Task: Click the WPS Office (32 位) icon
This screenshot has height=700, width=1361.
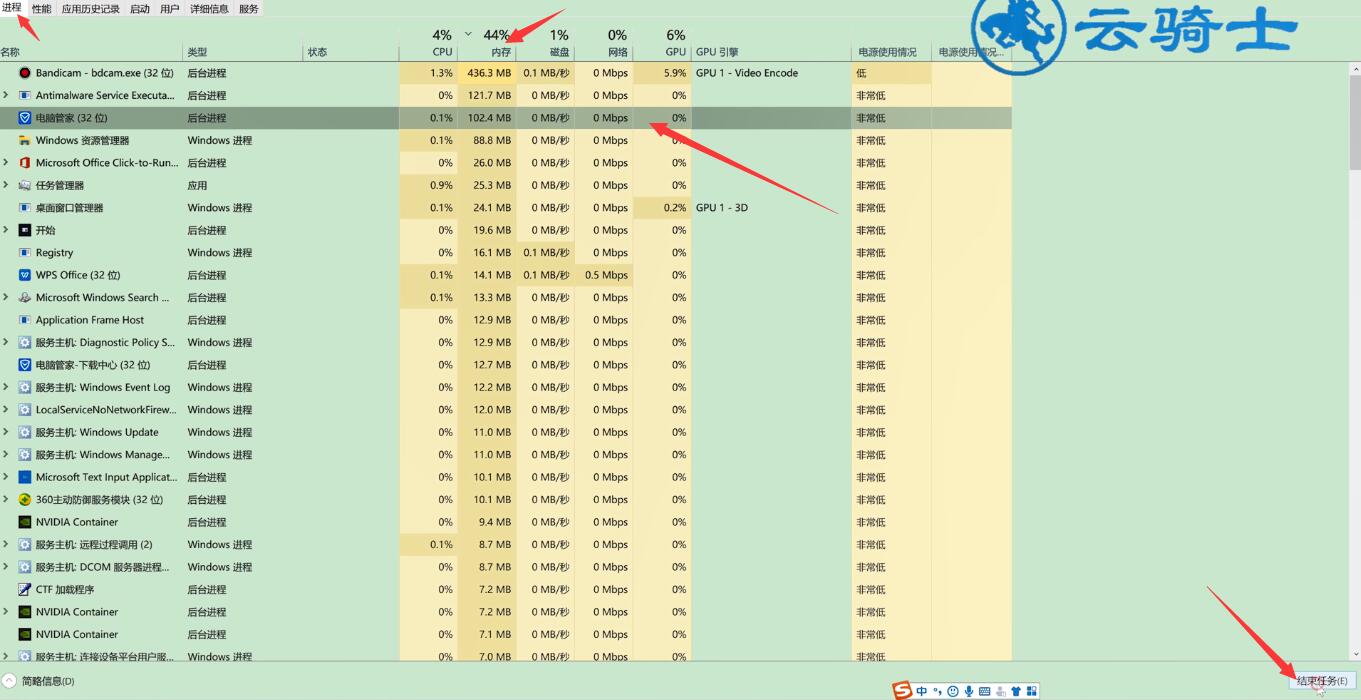Action: (x=25, y=275)
